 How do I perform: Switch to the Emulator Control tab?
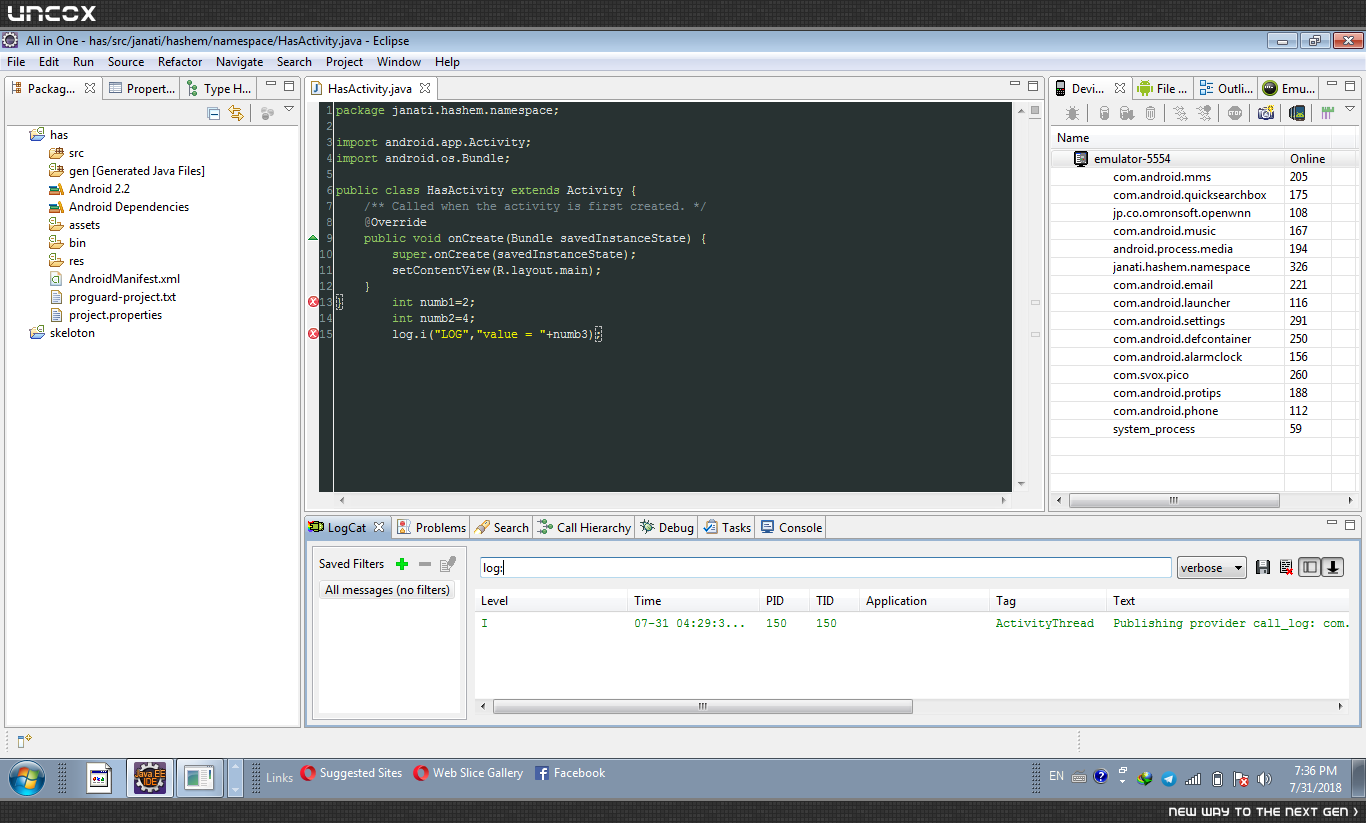pos(1288,88)
